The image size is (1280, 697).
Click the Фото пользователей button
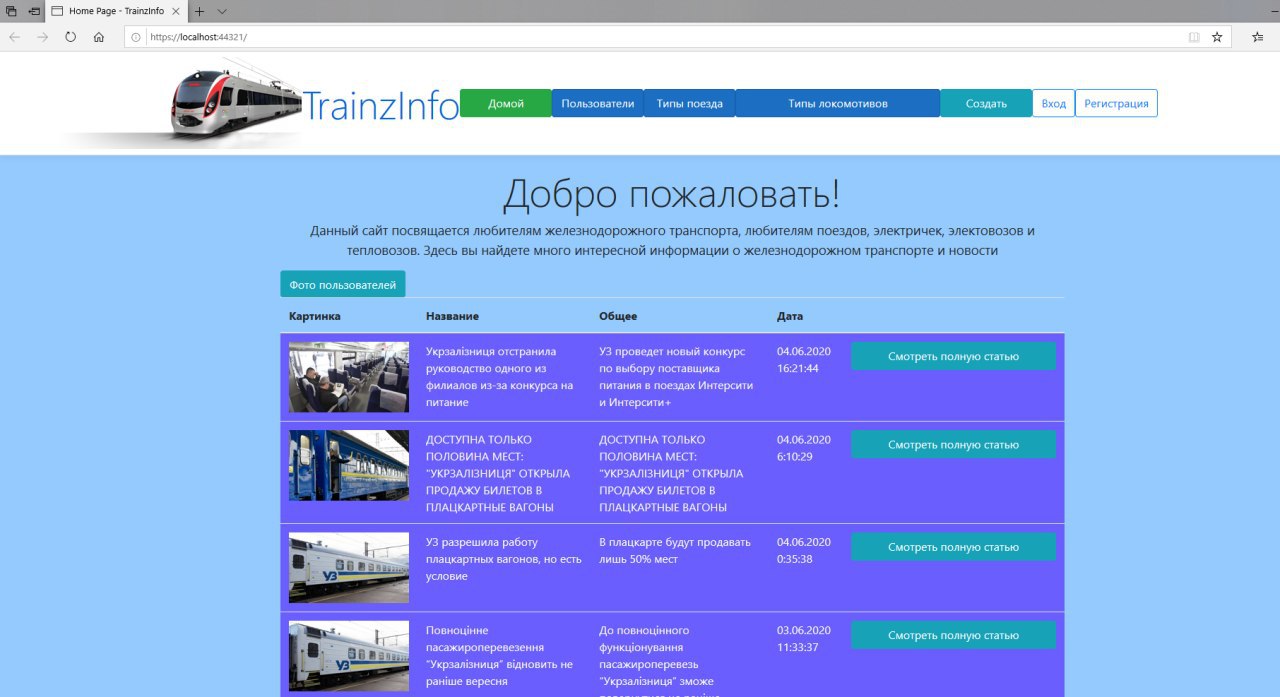point(343,285)
